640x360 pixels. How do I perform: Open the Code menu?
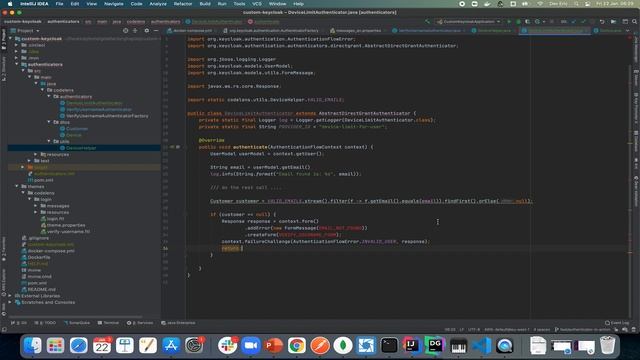[x=136, y=4]
